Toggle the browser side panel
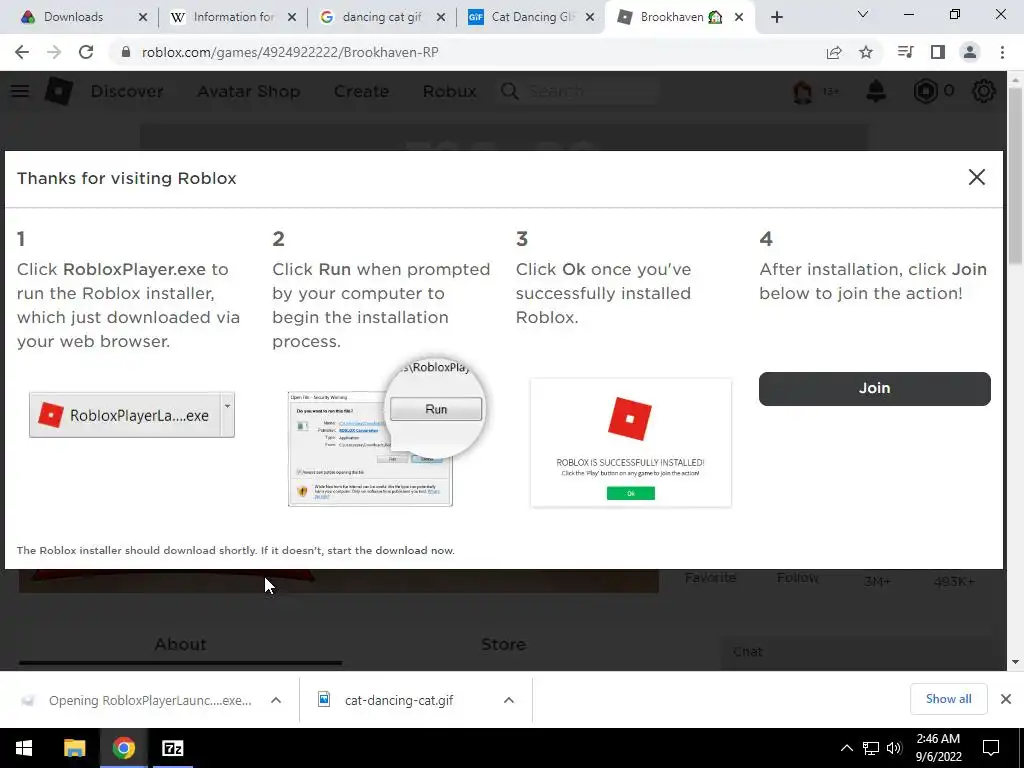1024x768 pixels. pos(938,52)
